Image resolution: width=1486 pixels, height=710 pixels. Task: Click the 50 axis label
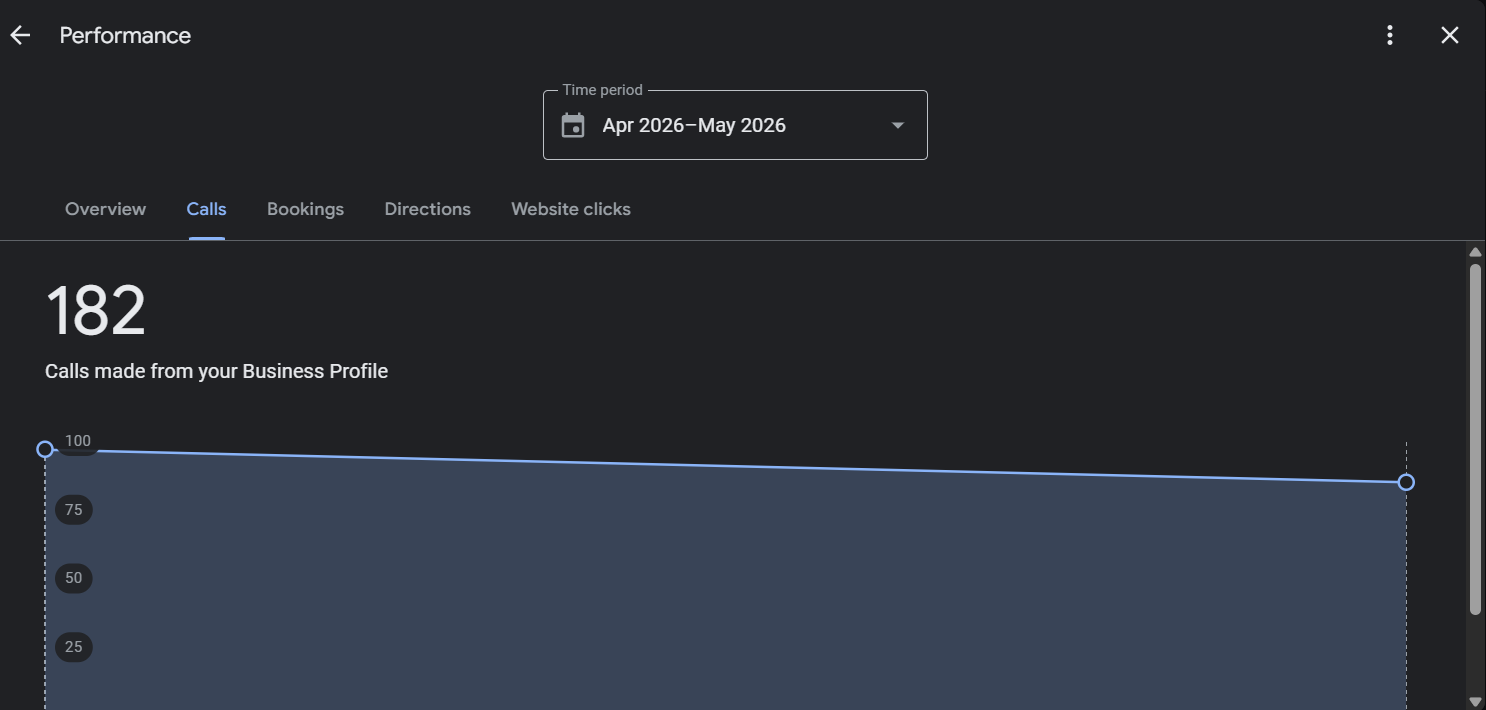(74, 578)
